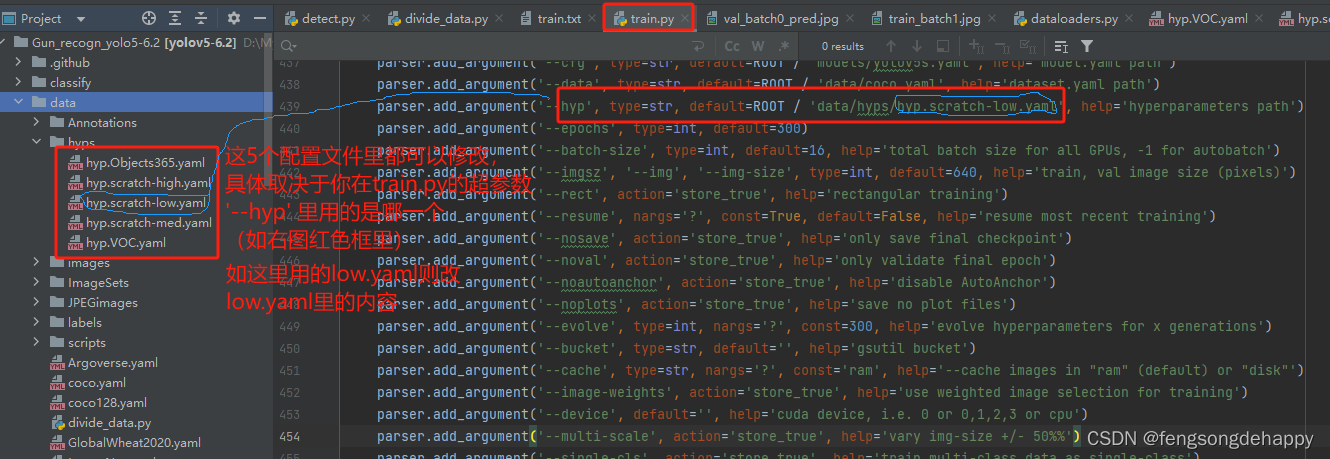
Task: Open the val_batch0_pred.jpg tab
Action: 772,18
